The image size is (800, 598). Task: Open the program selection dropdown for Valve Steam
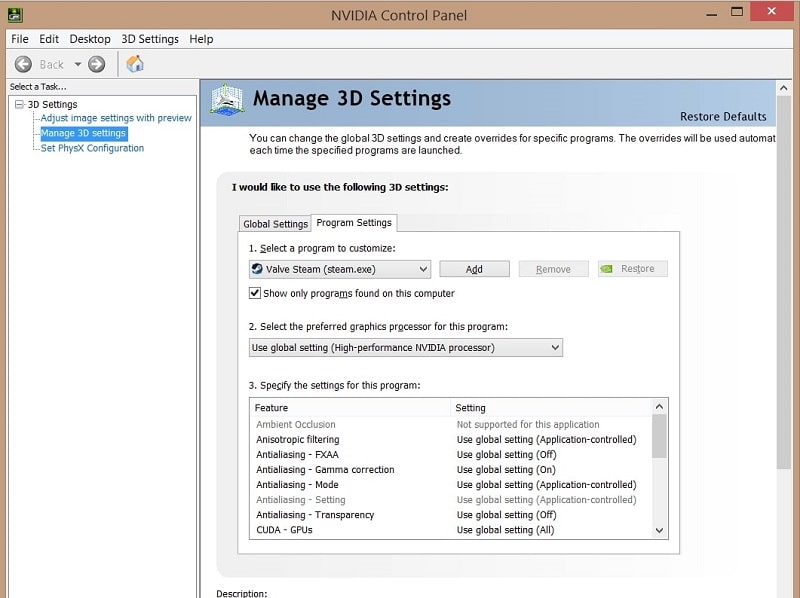click(x=422, y=269)
